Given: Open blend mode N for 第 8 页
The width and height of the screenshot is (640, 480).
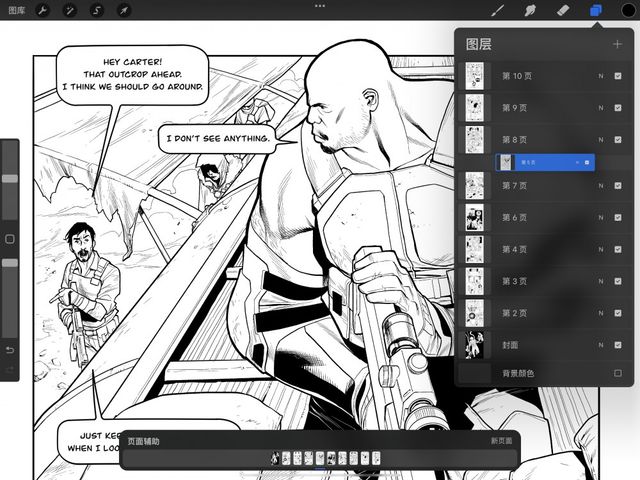Looking at the screenshot, I should pos(601,140).
